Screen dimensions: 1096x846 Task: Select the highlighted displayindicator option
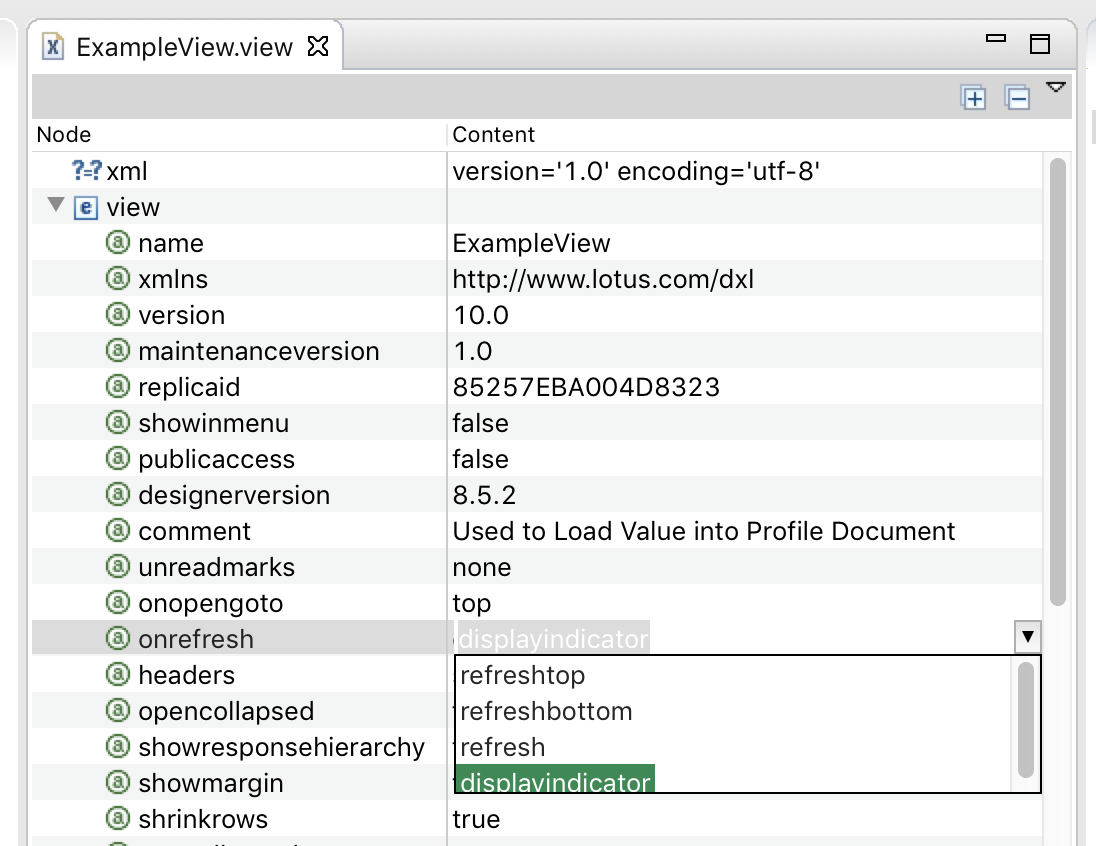pyautogui.click(x=555, y=781)
